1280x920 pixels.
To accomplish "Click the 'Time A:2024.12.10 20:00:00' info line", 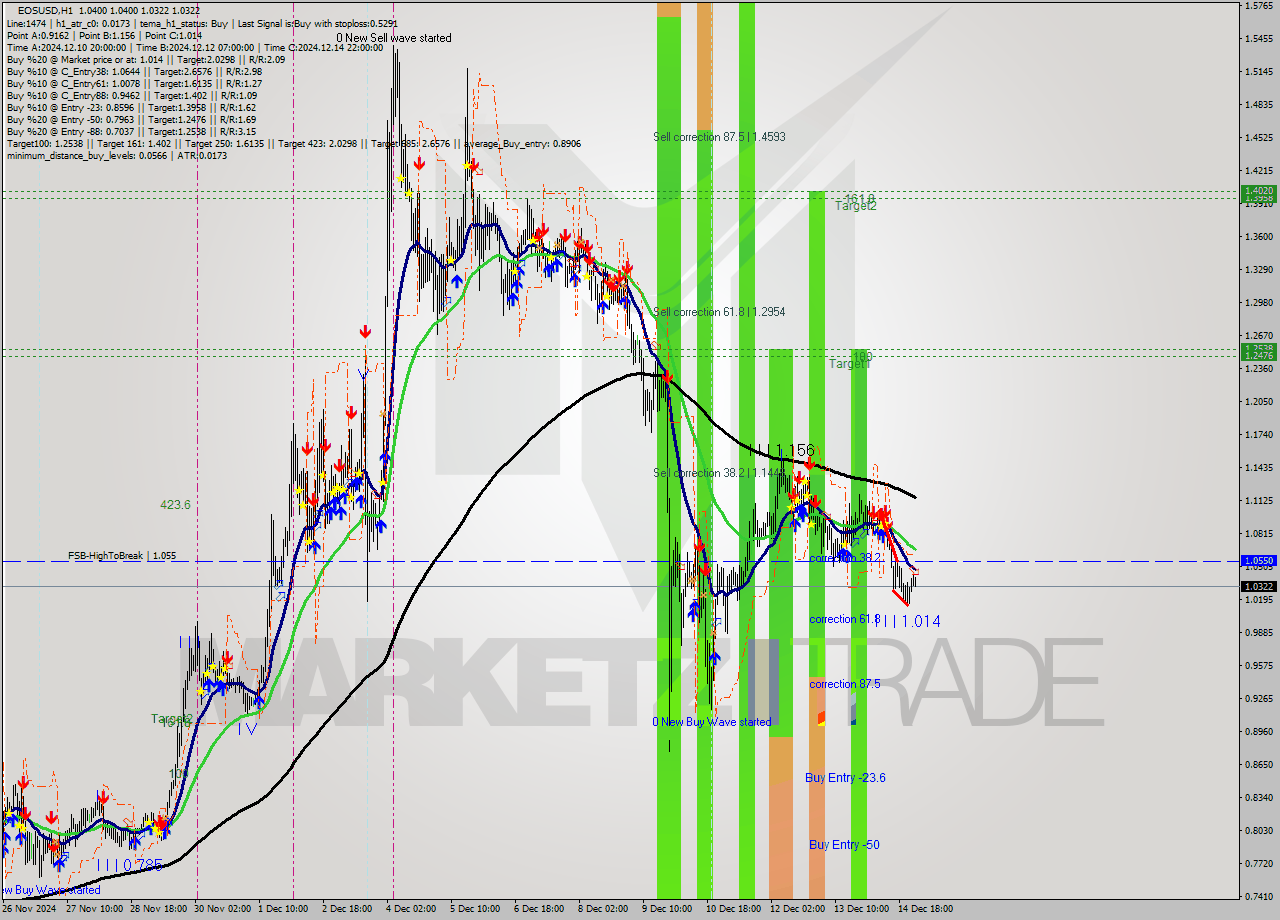I will [x=194, y=47].
